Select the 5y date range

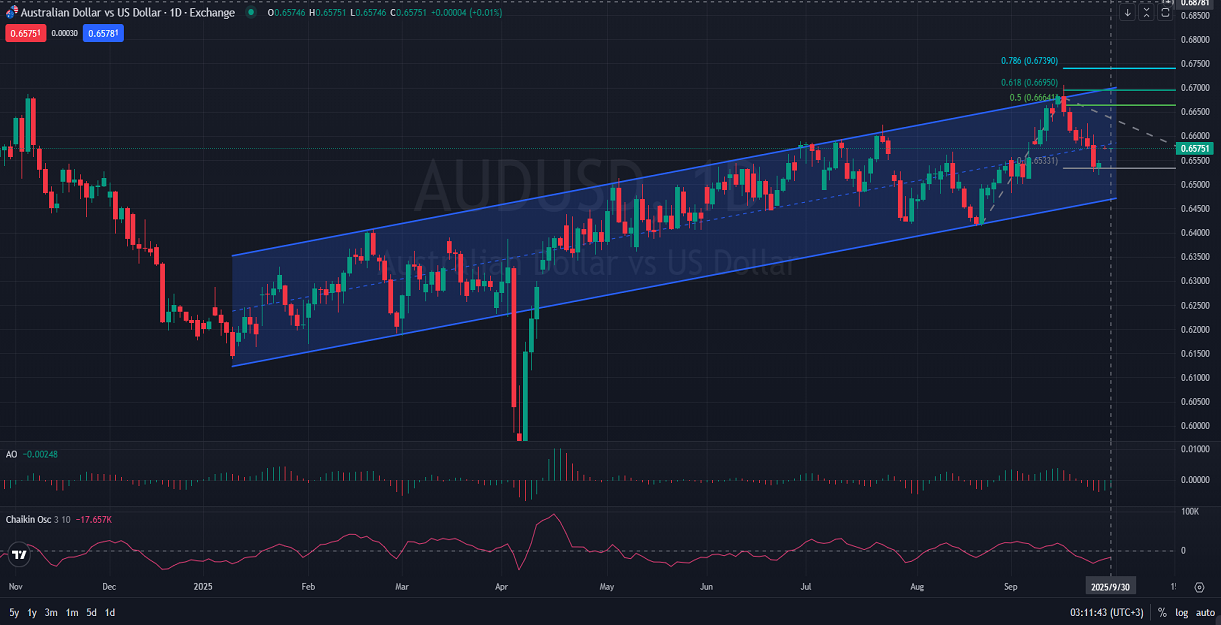point(14,612)
